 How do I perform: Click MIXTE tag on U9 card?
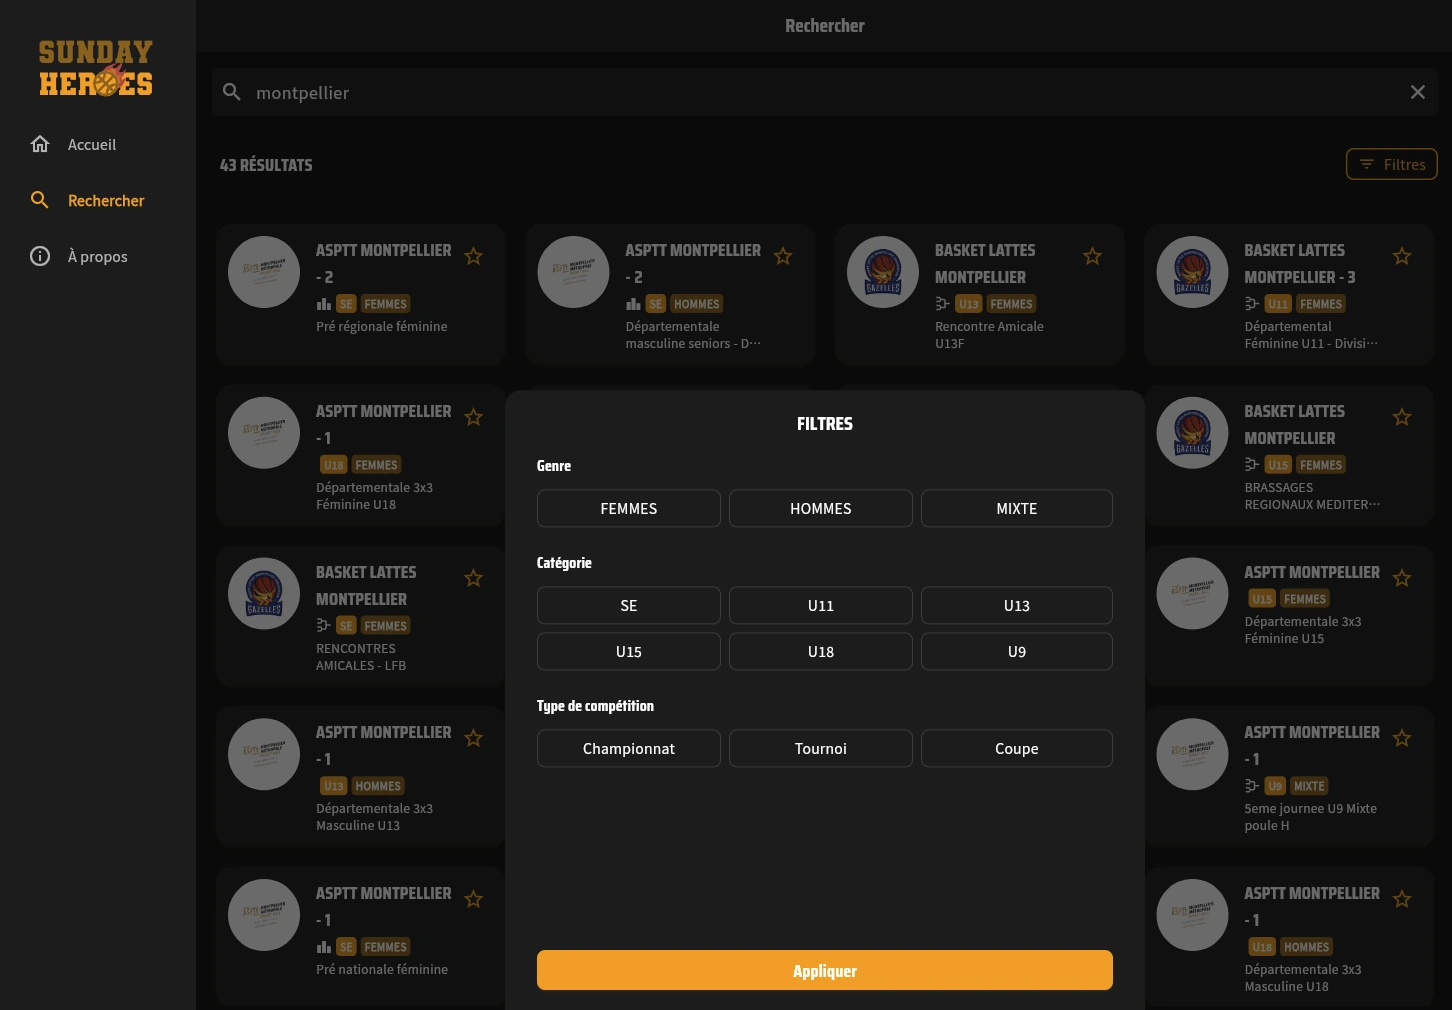tap(1309, 786)
